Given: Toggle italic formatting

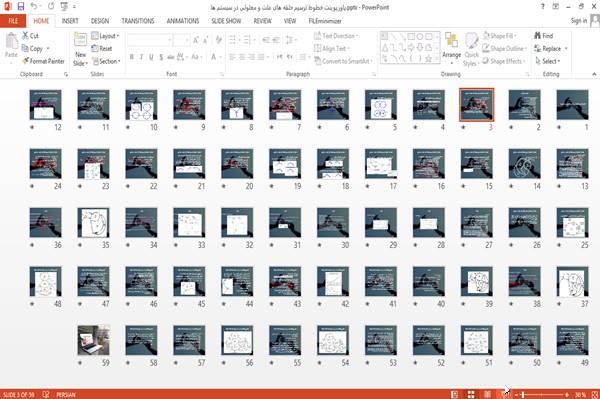Looking at the screenshot, I should pyautogui.click(x=141, y=57).
